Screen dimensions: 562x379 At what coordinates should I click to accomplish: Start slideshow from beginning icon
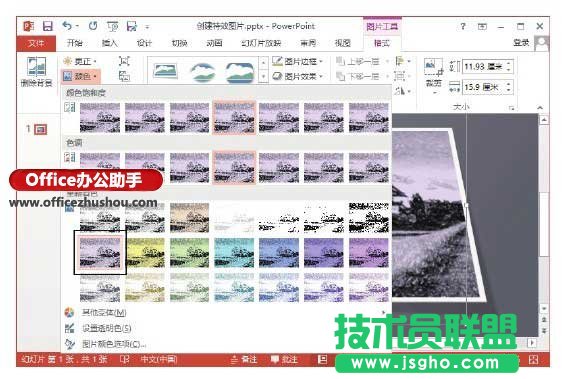click(x=112, y=26)
